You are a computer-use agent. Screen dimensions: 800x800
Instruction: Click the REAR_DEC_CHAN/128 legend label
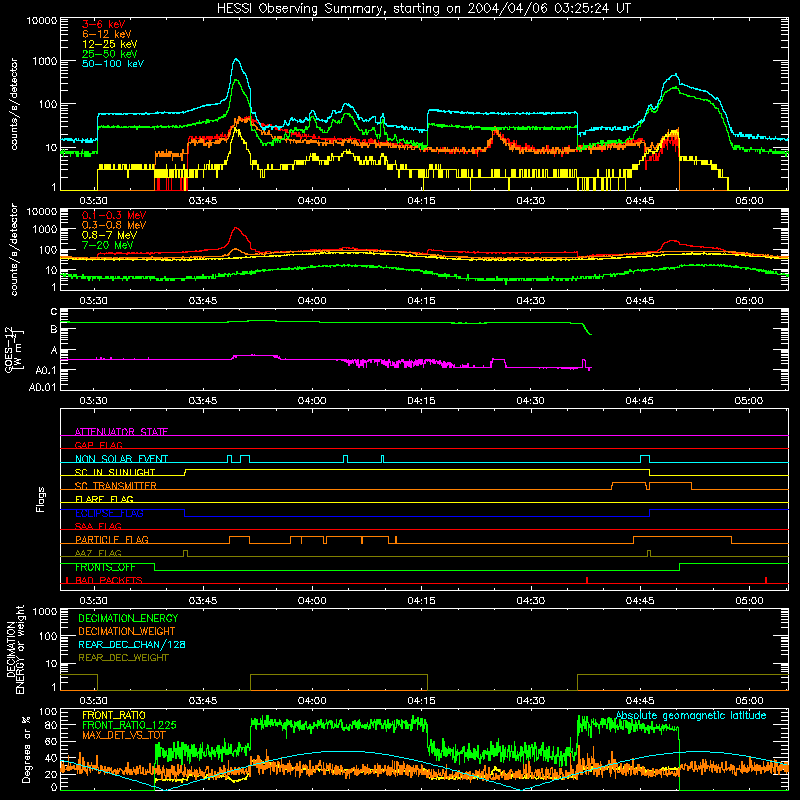point(132,644)
